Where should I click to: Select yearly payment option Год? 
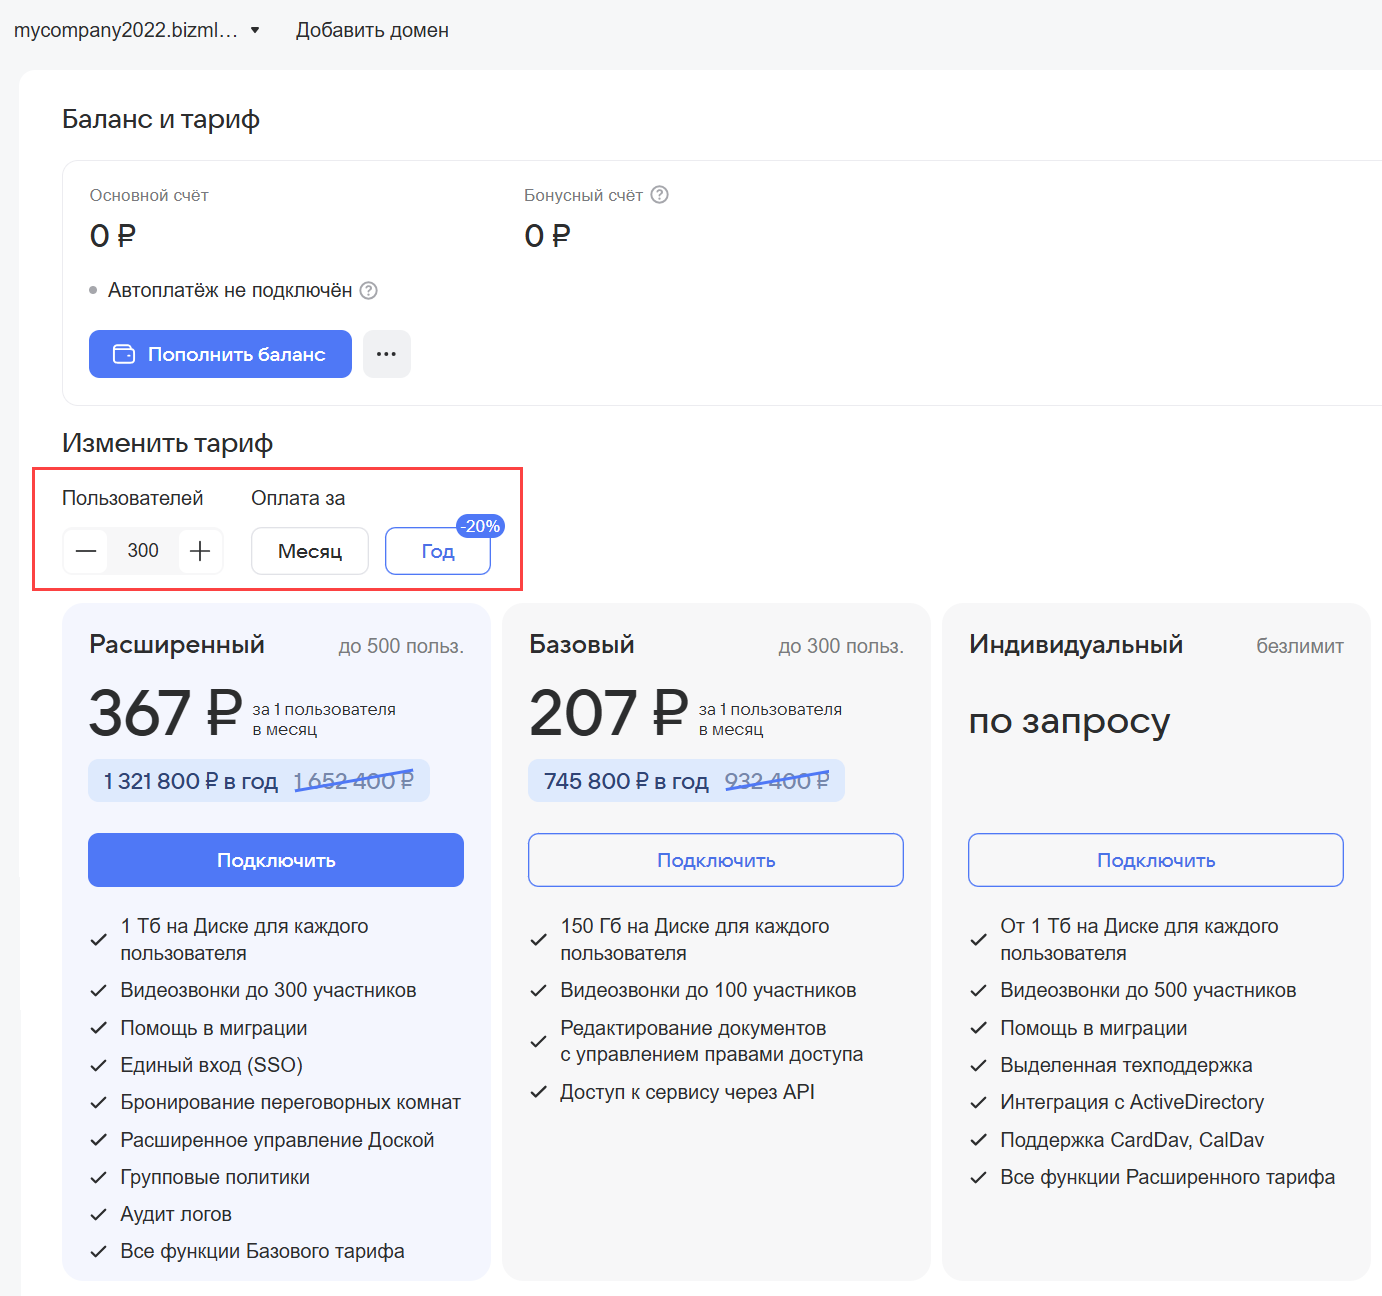[x=437, y=552]
